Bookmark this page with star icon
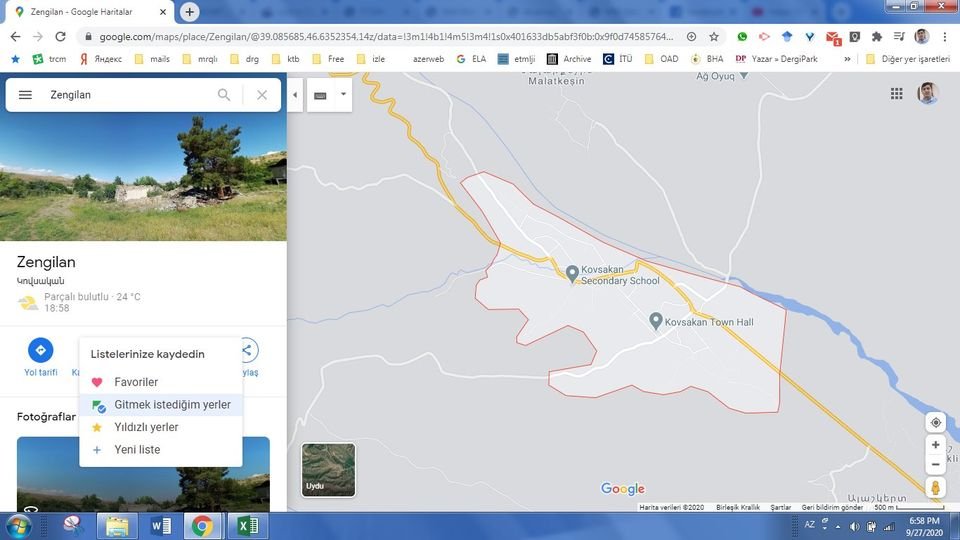The image size is (960, 540). [x=714, y=36]
